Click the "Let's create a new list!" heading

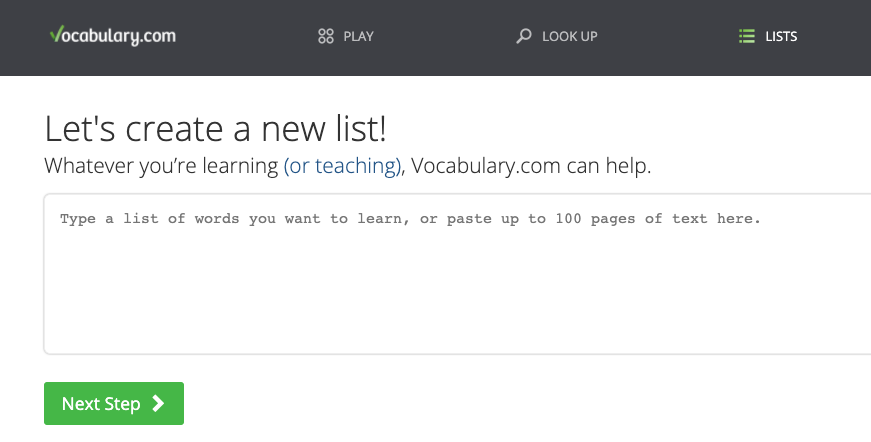tap(215, 129)
